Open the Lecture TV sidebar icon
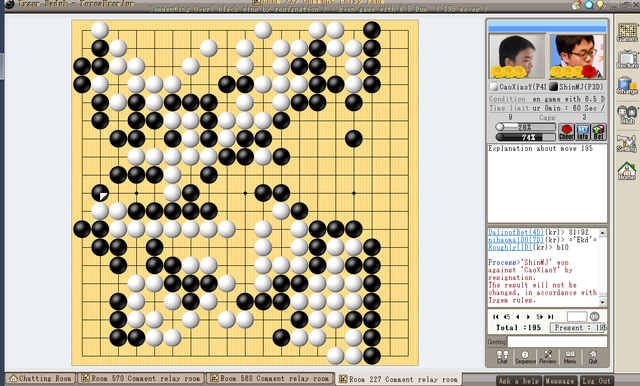 click(x=627, y=60)
